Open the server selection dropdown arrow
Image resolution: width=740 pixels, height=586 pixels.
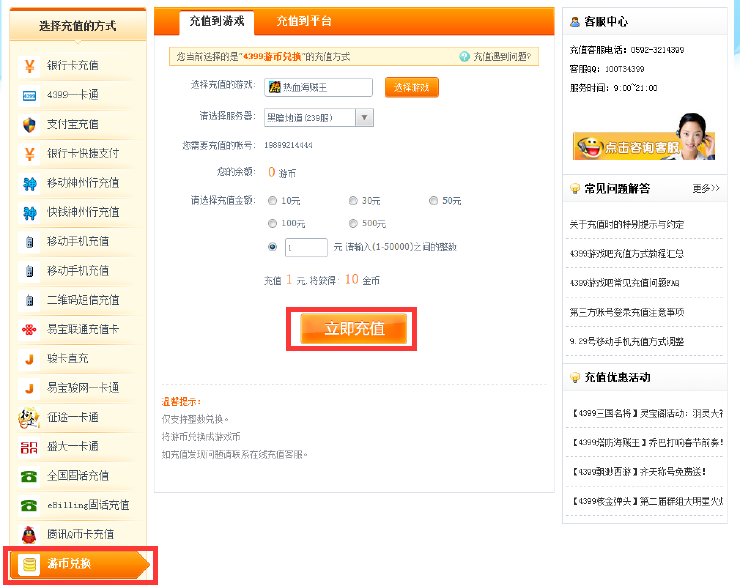(x=364, y=117)
